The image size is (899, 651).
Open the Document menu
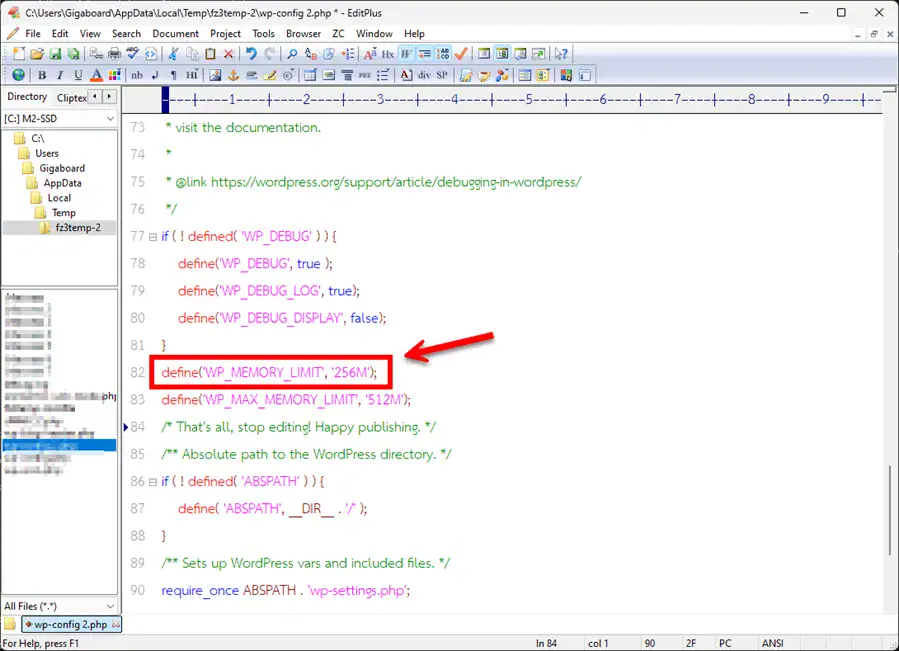[175, 34]
